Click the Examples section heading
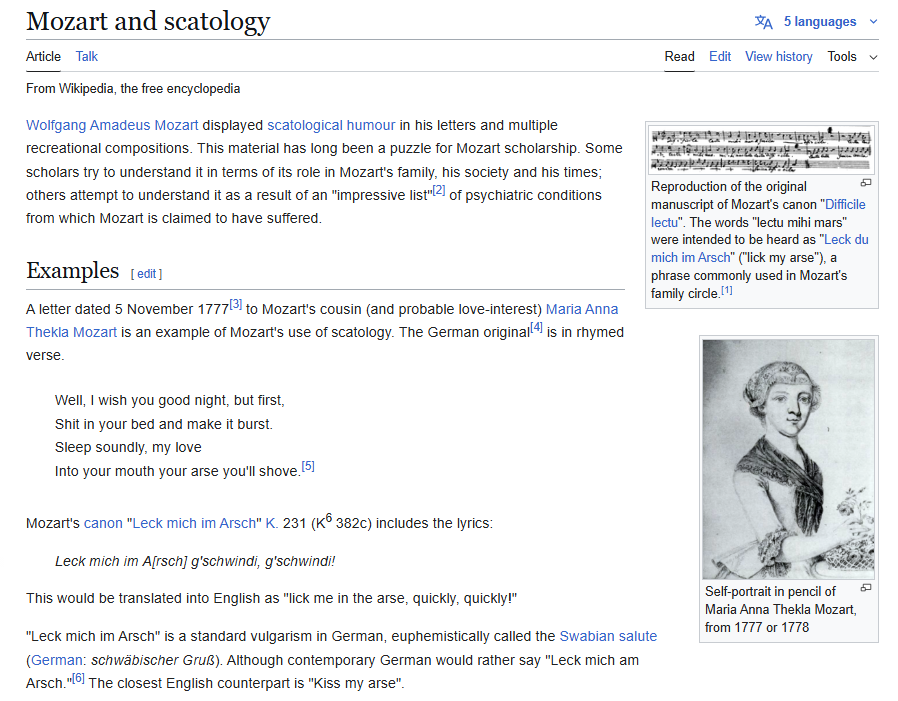 73,271
